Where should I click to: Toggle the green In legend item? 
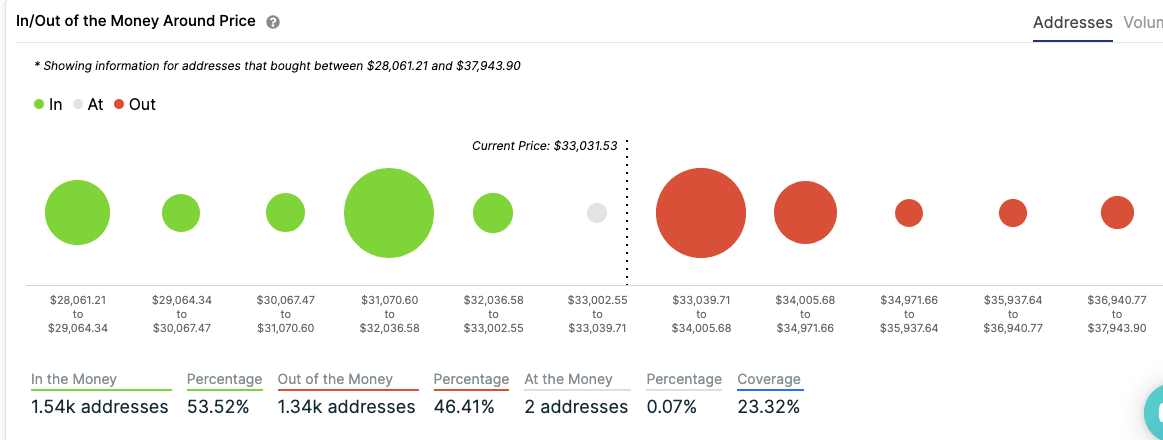click(48, 104)
